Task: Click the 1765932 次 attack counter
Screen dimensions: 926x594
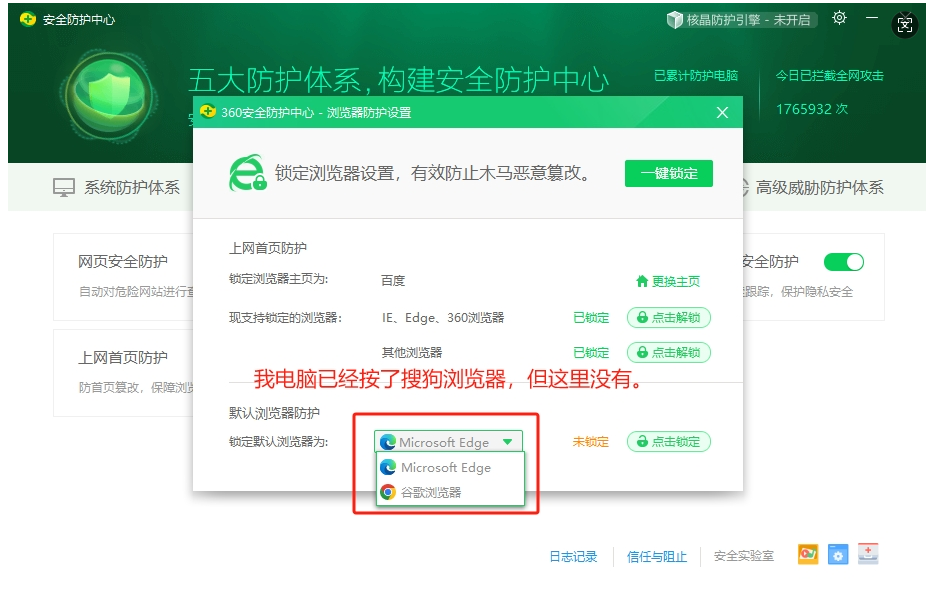Action: [x=811, y=109]
